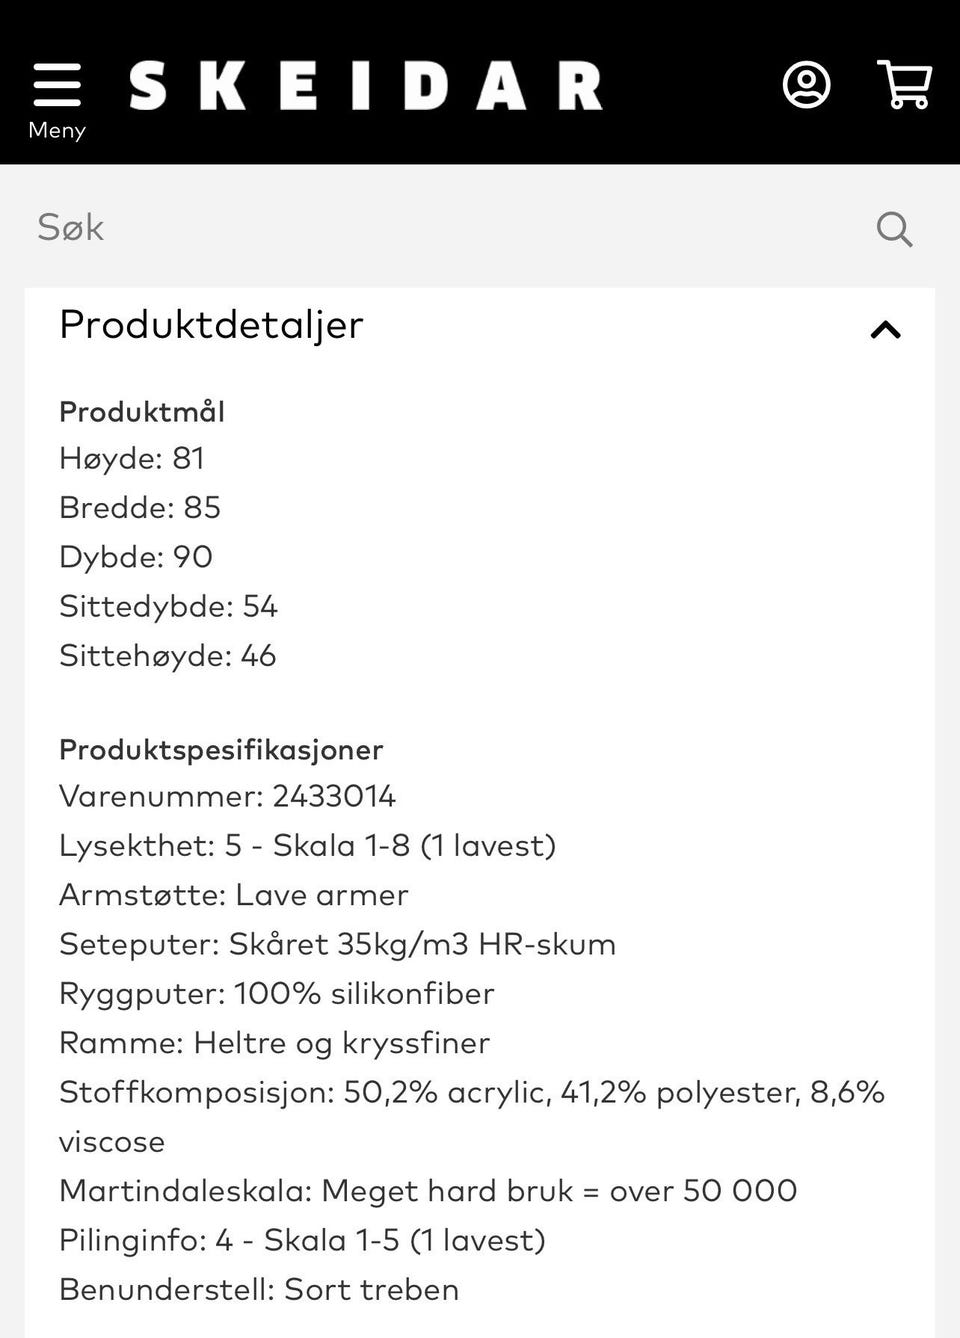The width and height of the screenshot is (960, 1338).
Task: Click the three-line menu icon
Action: click(x=57, y=85)
